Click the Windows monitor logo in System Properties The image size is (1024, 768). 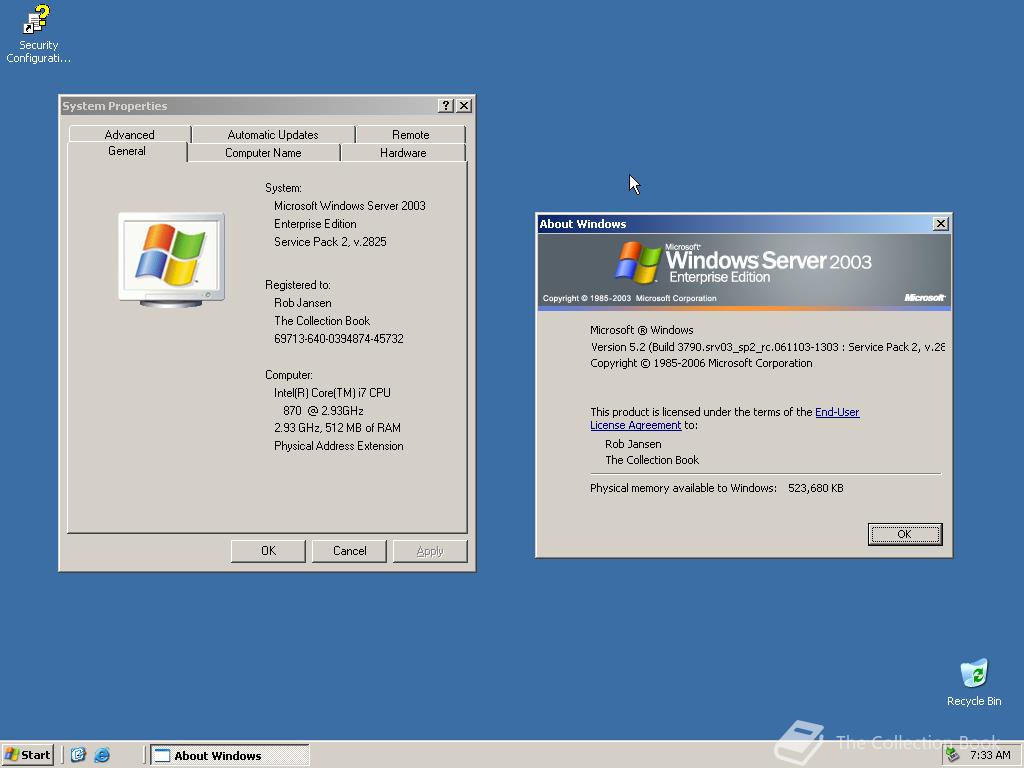click(x=172, y=260)
